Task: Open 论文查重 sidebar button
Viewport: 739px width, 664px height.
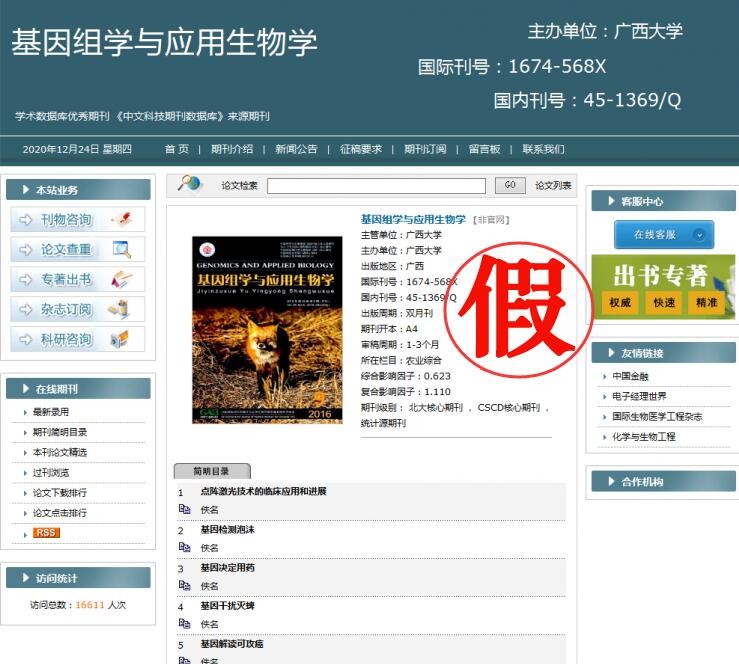Action: (78, 250)
